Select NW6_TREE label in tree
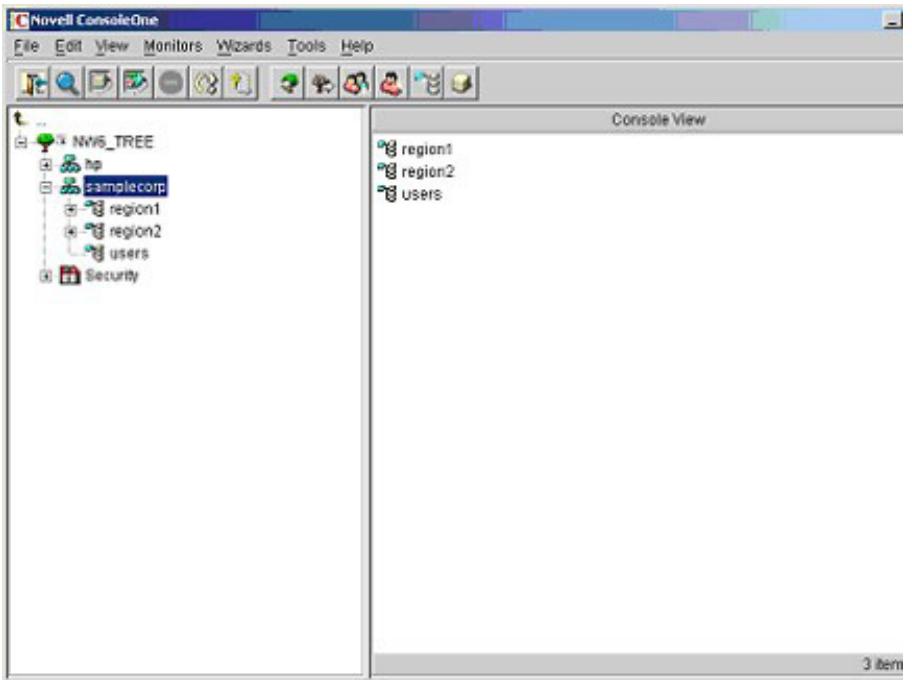 pyautogui.click(x=113, y=142)
